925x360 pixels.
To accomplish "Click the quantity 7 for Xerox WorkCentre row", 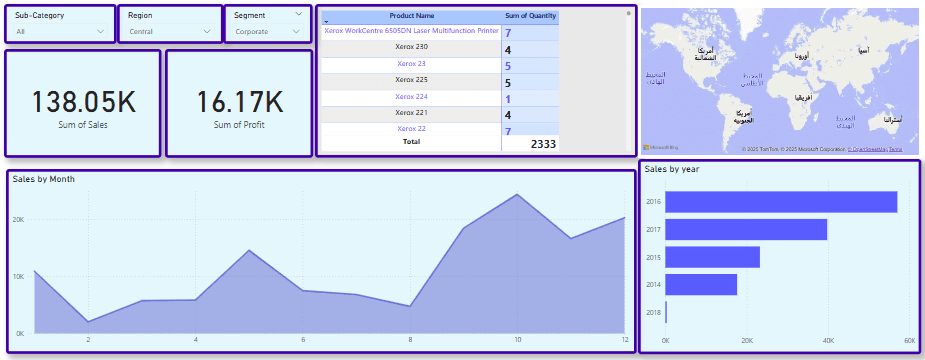I will 508,33.
